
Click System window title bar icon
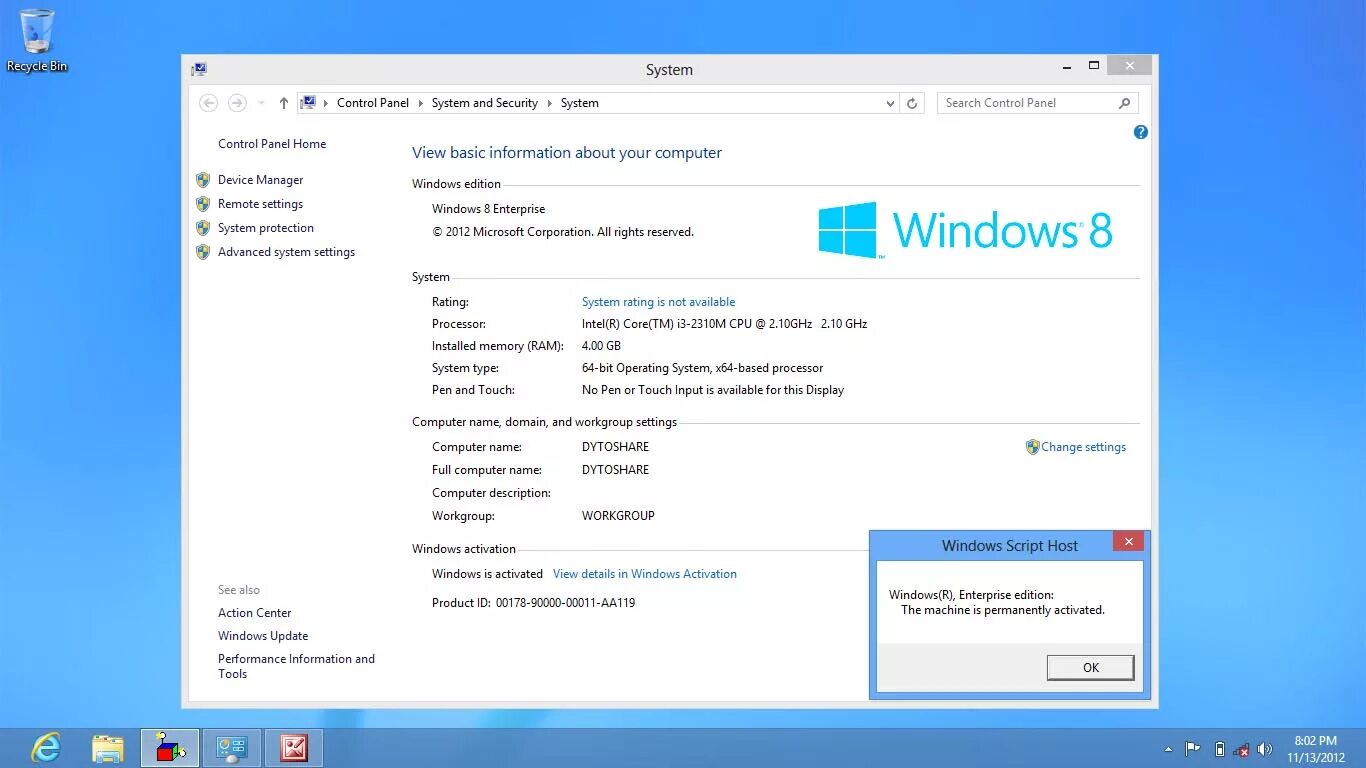(199, 69)
